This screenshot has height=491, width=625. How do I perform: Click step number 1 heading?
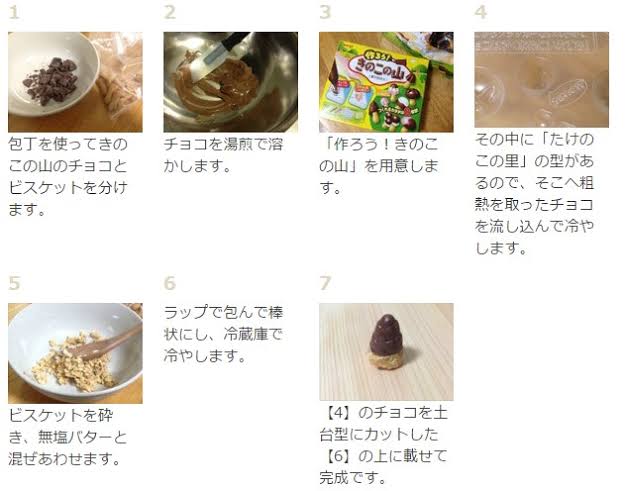(x=14, y=12)
